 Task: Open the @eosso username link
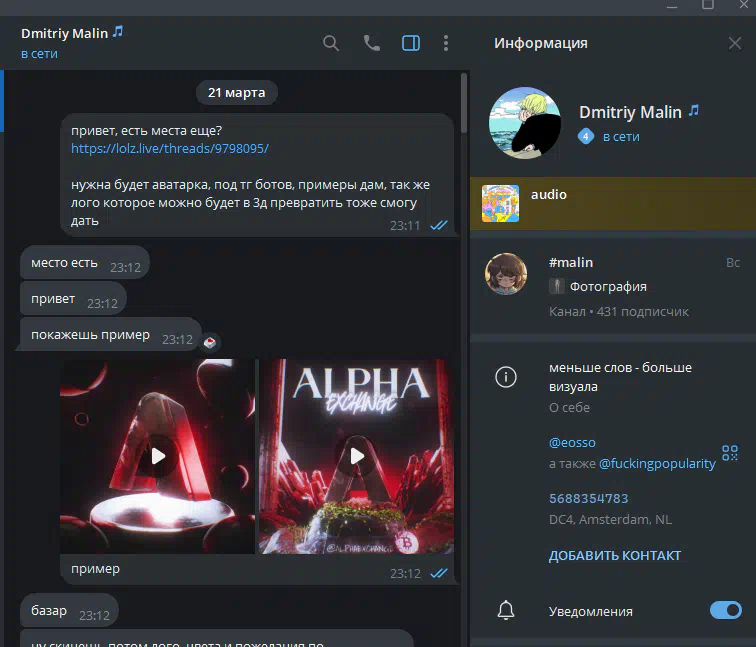pyautogui.click(x=574, y=441)
